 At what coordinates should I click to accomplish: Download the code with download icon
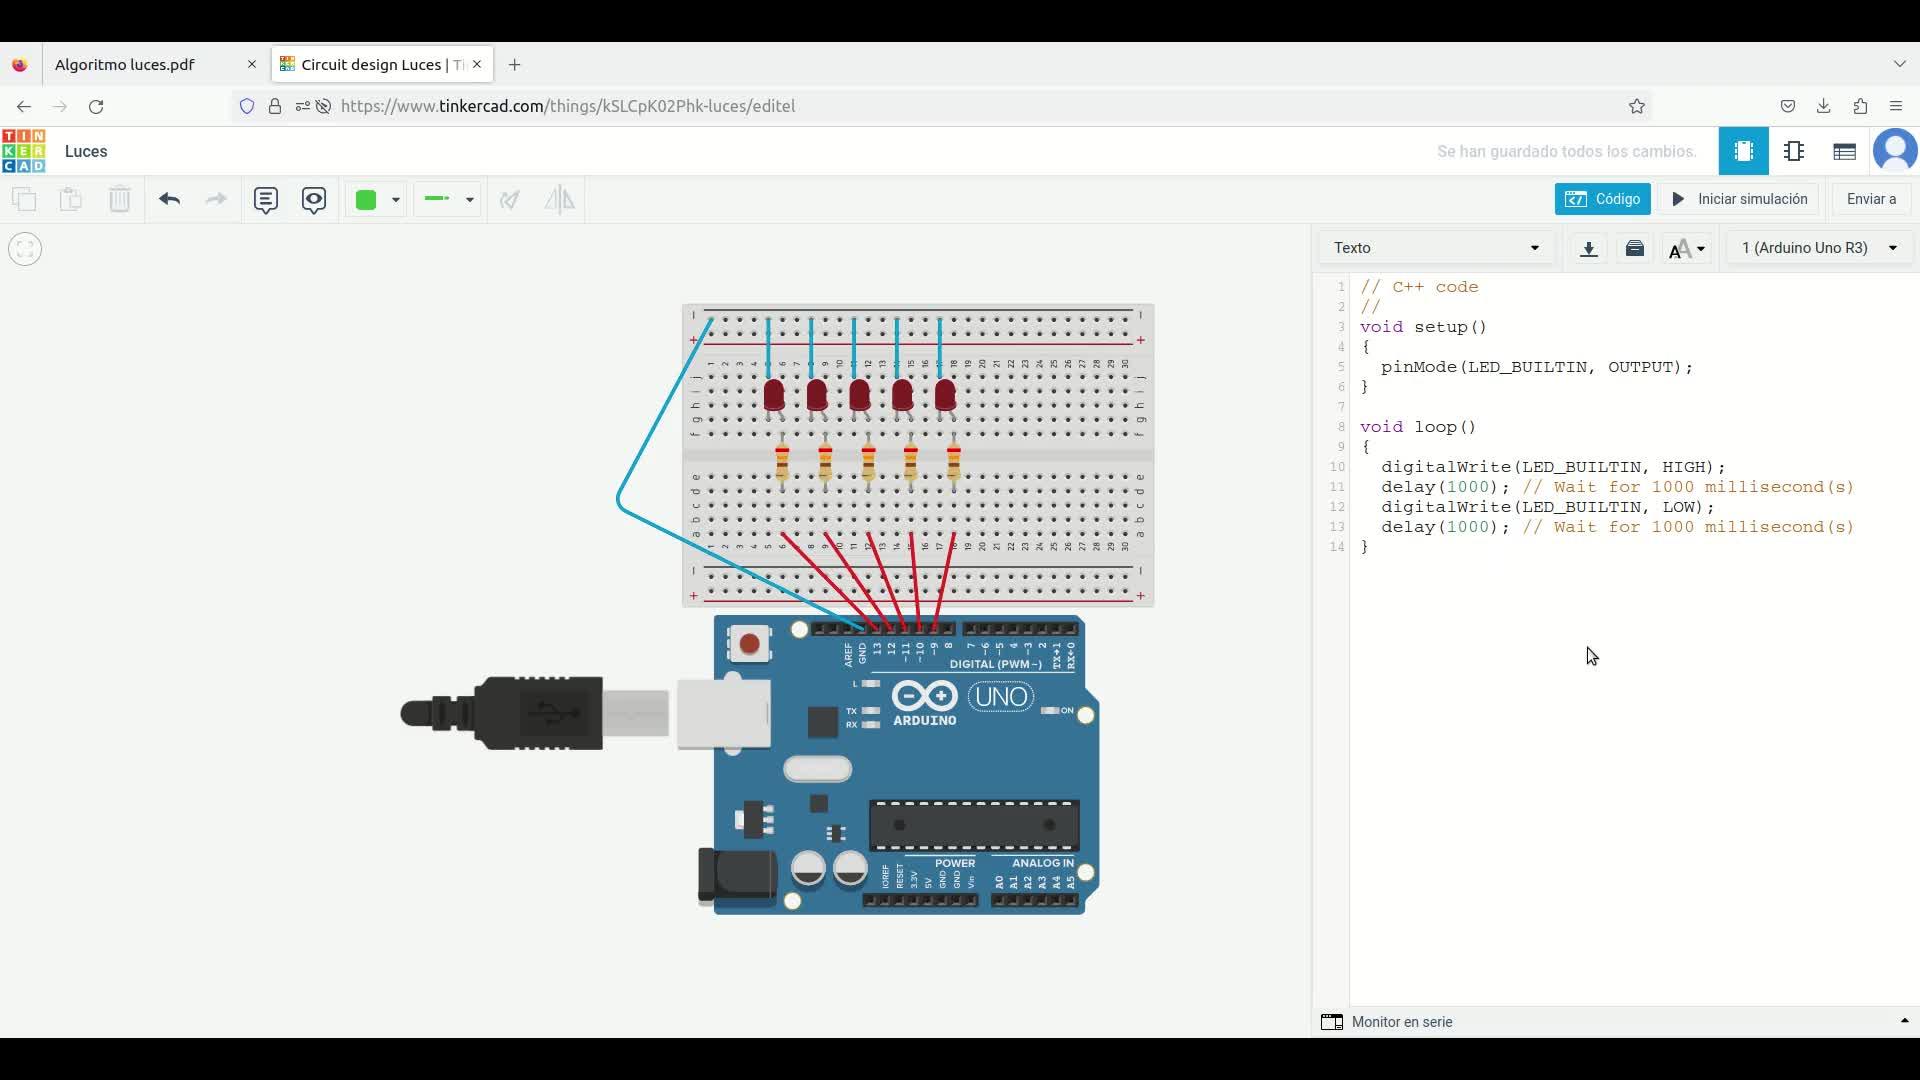click(1588, 248)
